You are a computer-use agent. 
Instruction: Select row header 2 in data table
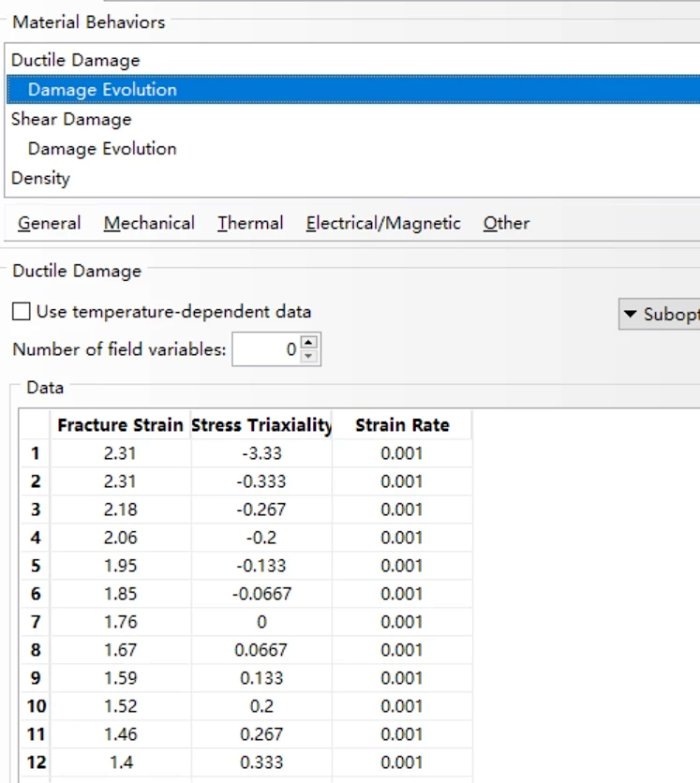(x=35, y=481)
